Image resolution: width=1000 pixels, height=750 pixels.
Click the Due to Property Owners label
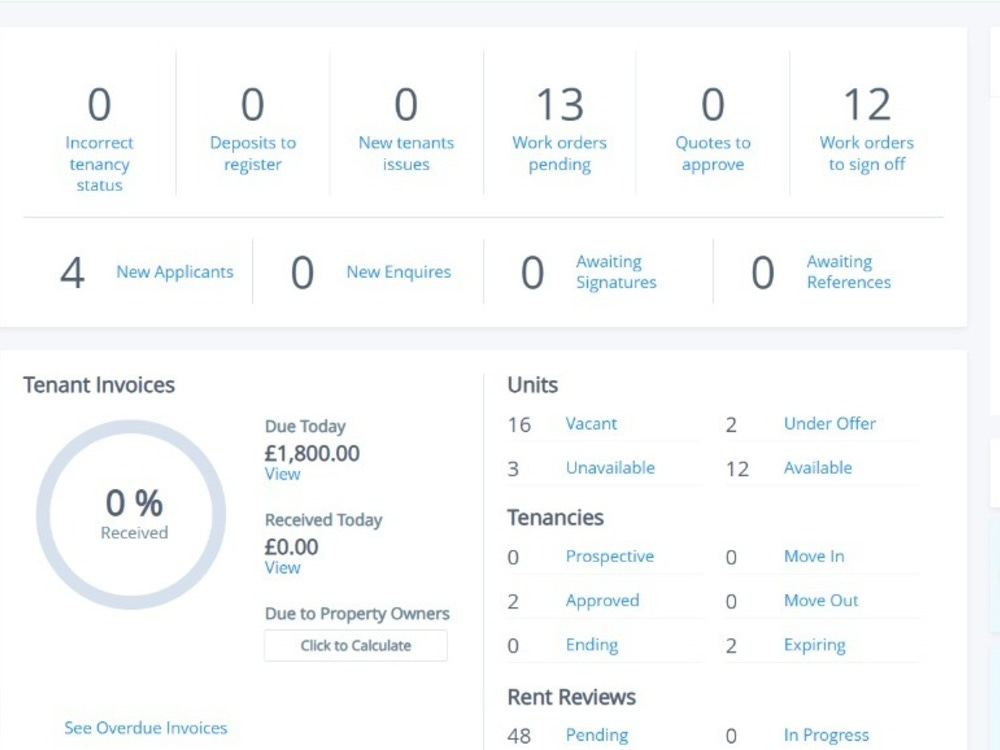(357, 614)
